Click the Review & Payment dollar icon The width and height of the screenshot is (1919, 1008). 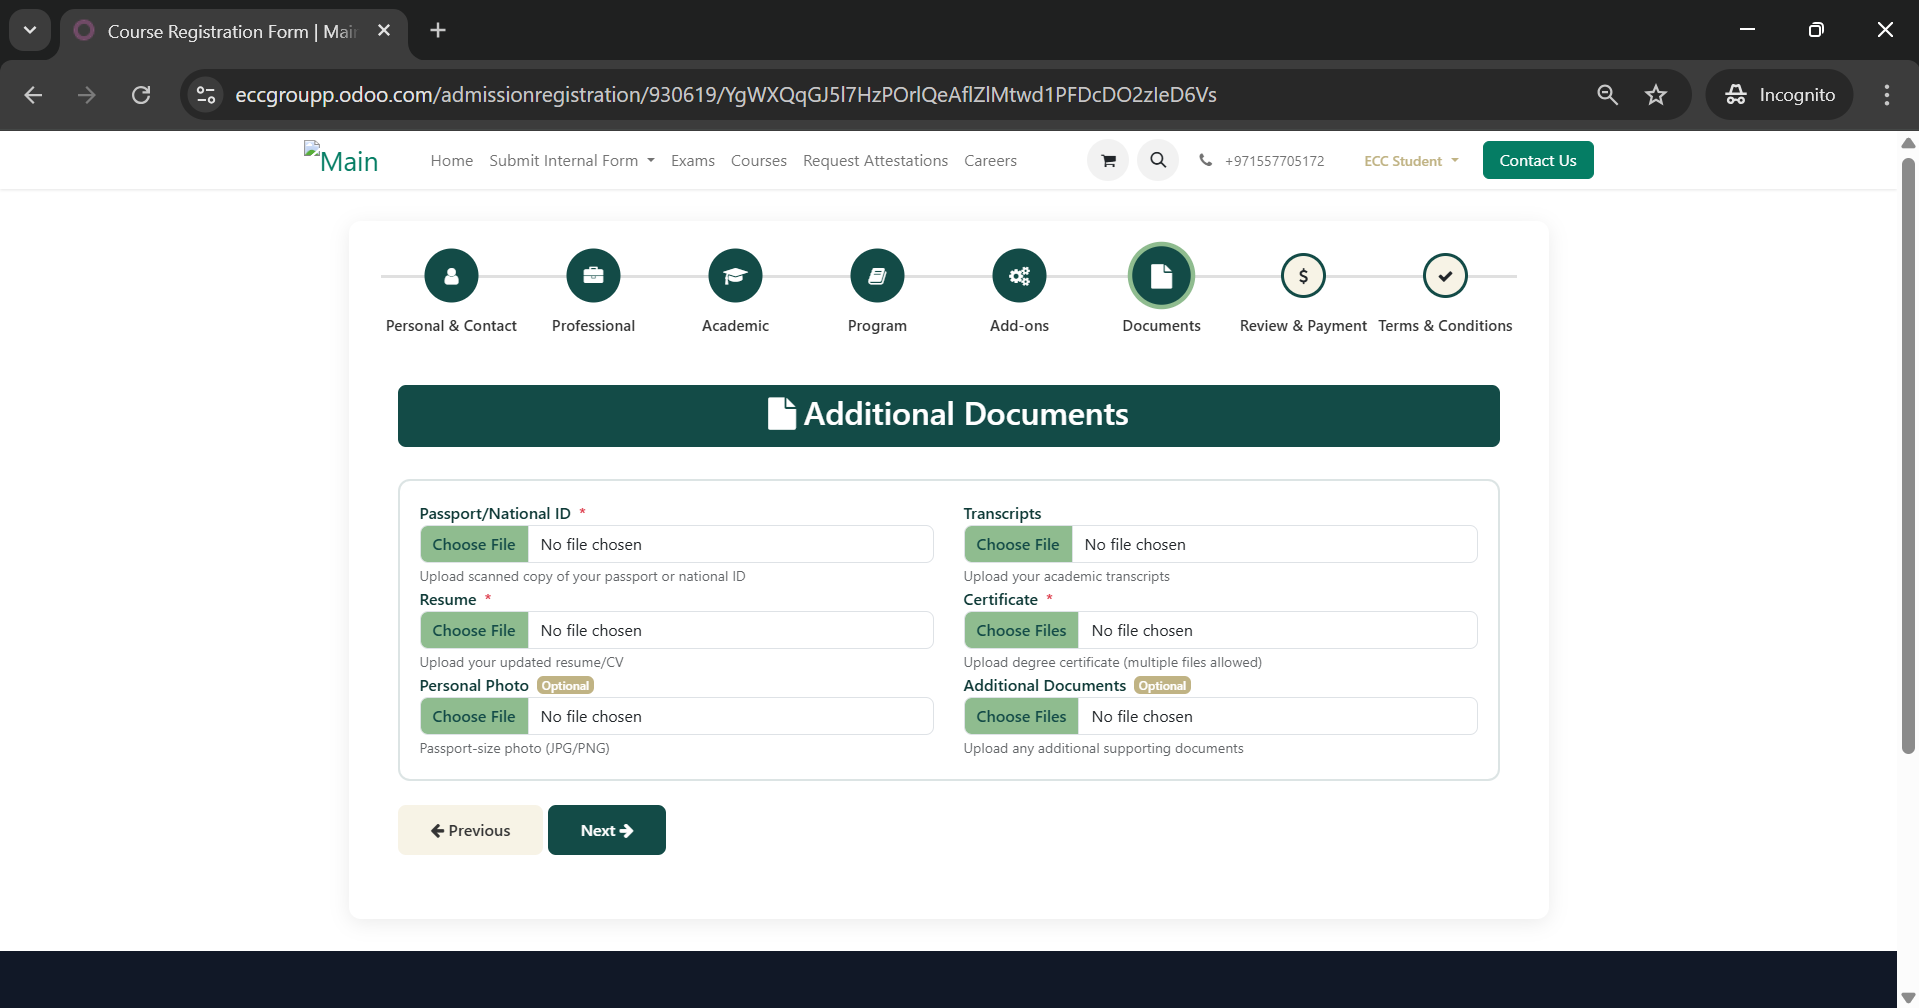(x=1303, y=276)
